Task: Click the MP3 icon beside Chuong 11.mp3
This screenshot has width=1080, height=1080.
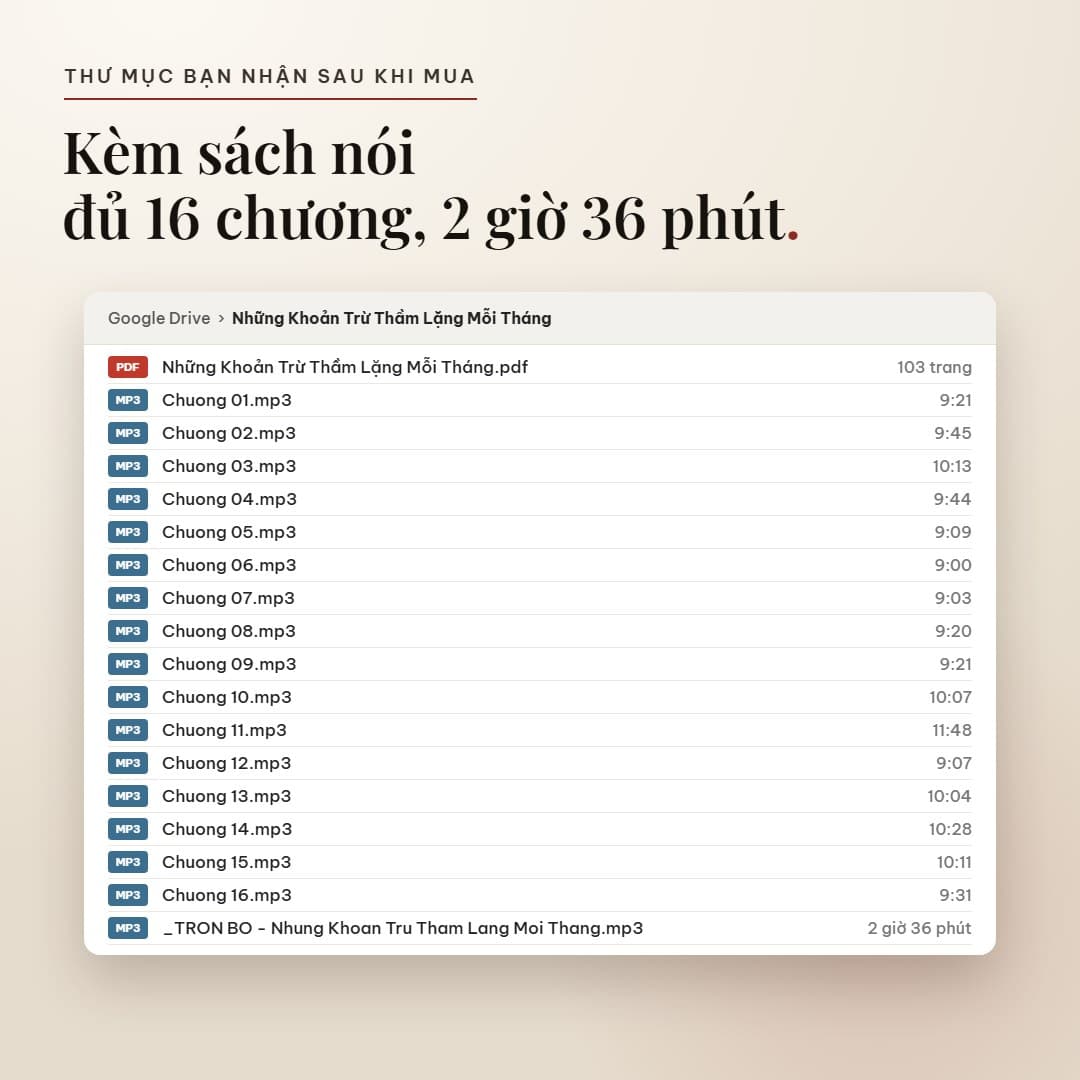Action: pyautogui.click(x=127, y=731)
